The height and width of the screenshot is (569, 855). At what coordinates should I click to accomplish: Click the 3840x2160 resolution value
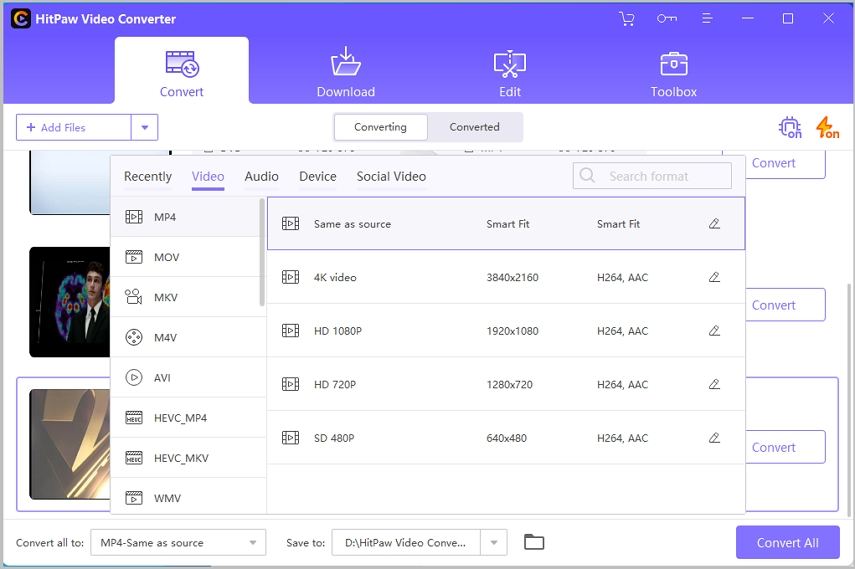(x=513, y=277)
